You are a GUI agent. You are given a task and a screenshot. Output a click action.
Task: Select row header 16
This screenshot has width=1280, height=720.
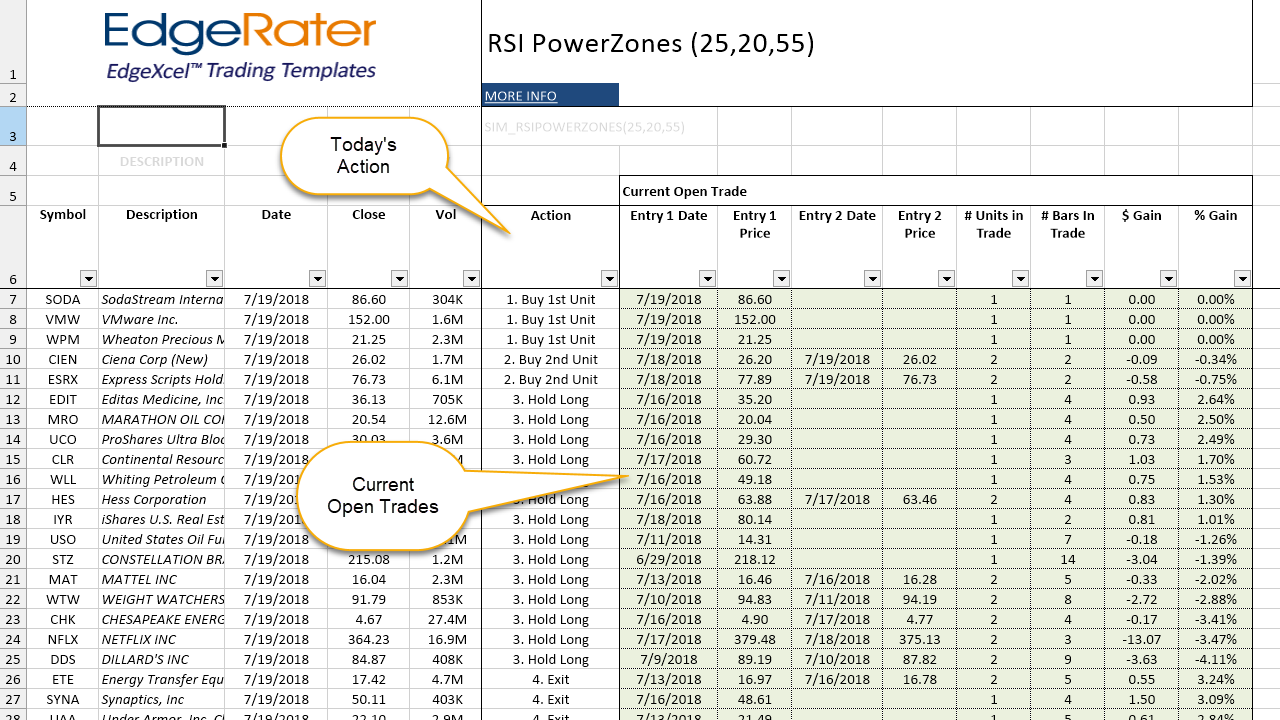tap(13, 479)
